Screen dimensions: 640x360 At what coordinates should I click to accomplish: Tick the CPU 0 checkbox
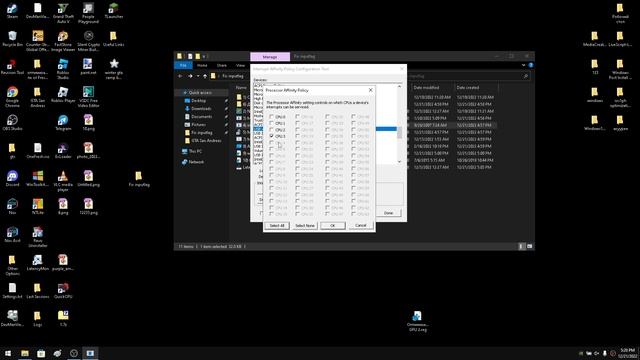271,117
